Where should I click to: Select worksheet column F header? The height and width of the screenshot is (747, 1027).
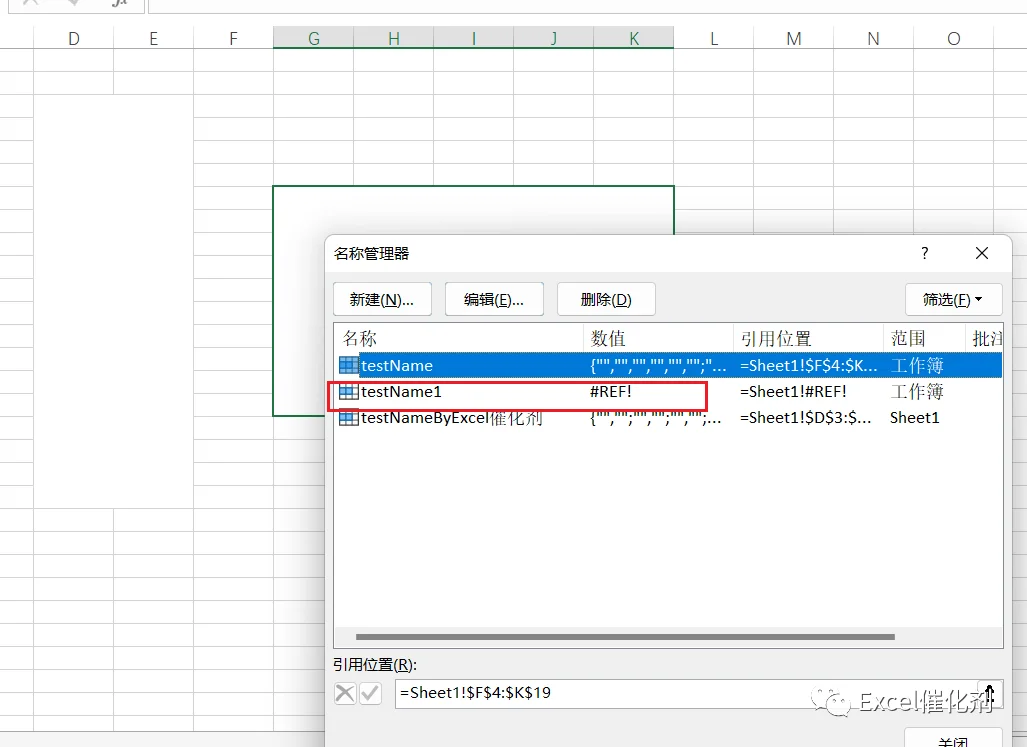[233, 39]
